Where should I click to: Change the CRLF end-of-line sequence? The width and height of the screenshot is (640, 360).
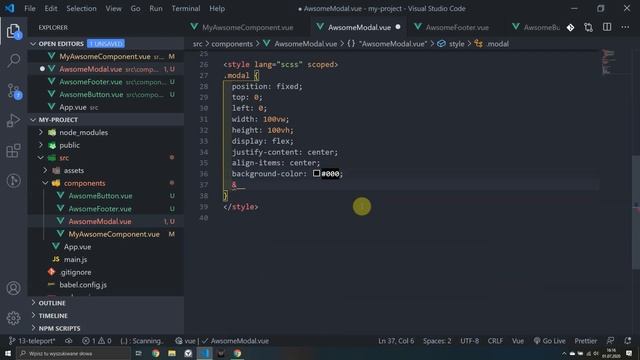495,341
